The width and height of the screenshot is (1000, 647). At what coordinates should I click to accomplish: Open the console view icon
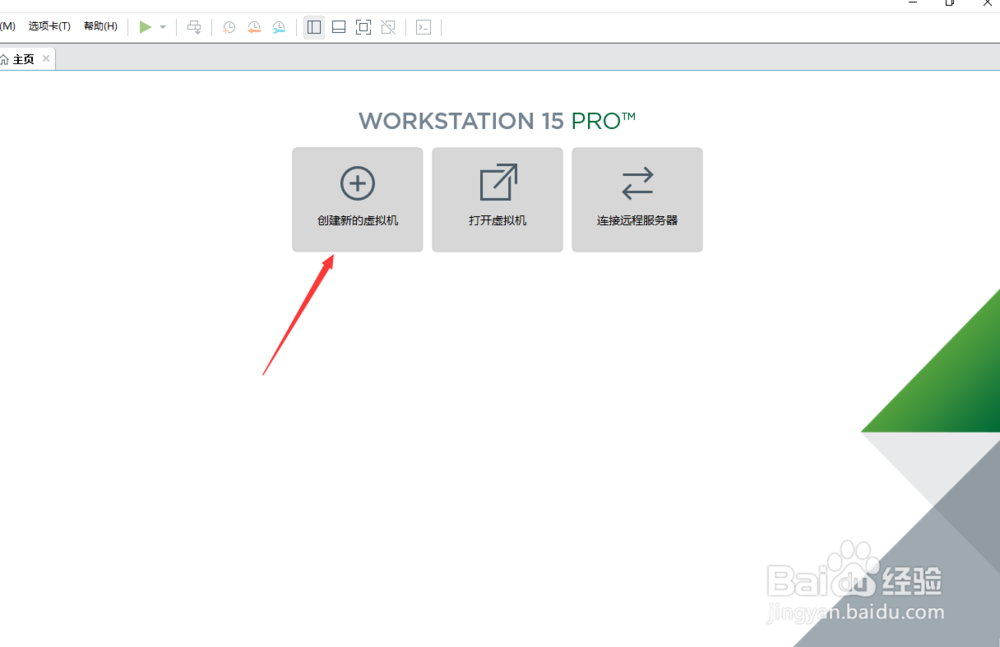click(423, 27)
